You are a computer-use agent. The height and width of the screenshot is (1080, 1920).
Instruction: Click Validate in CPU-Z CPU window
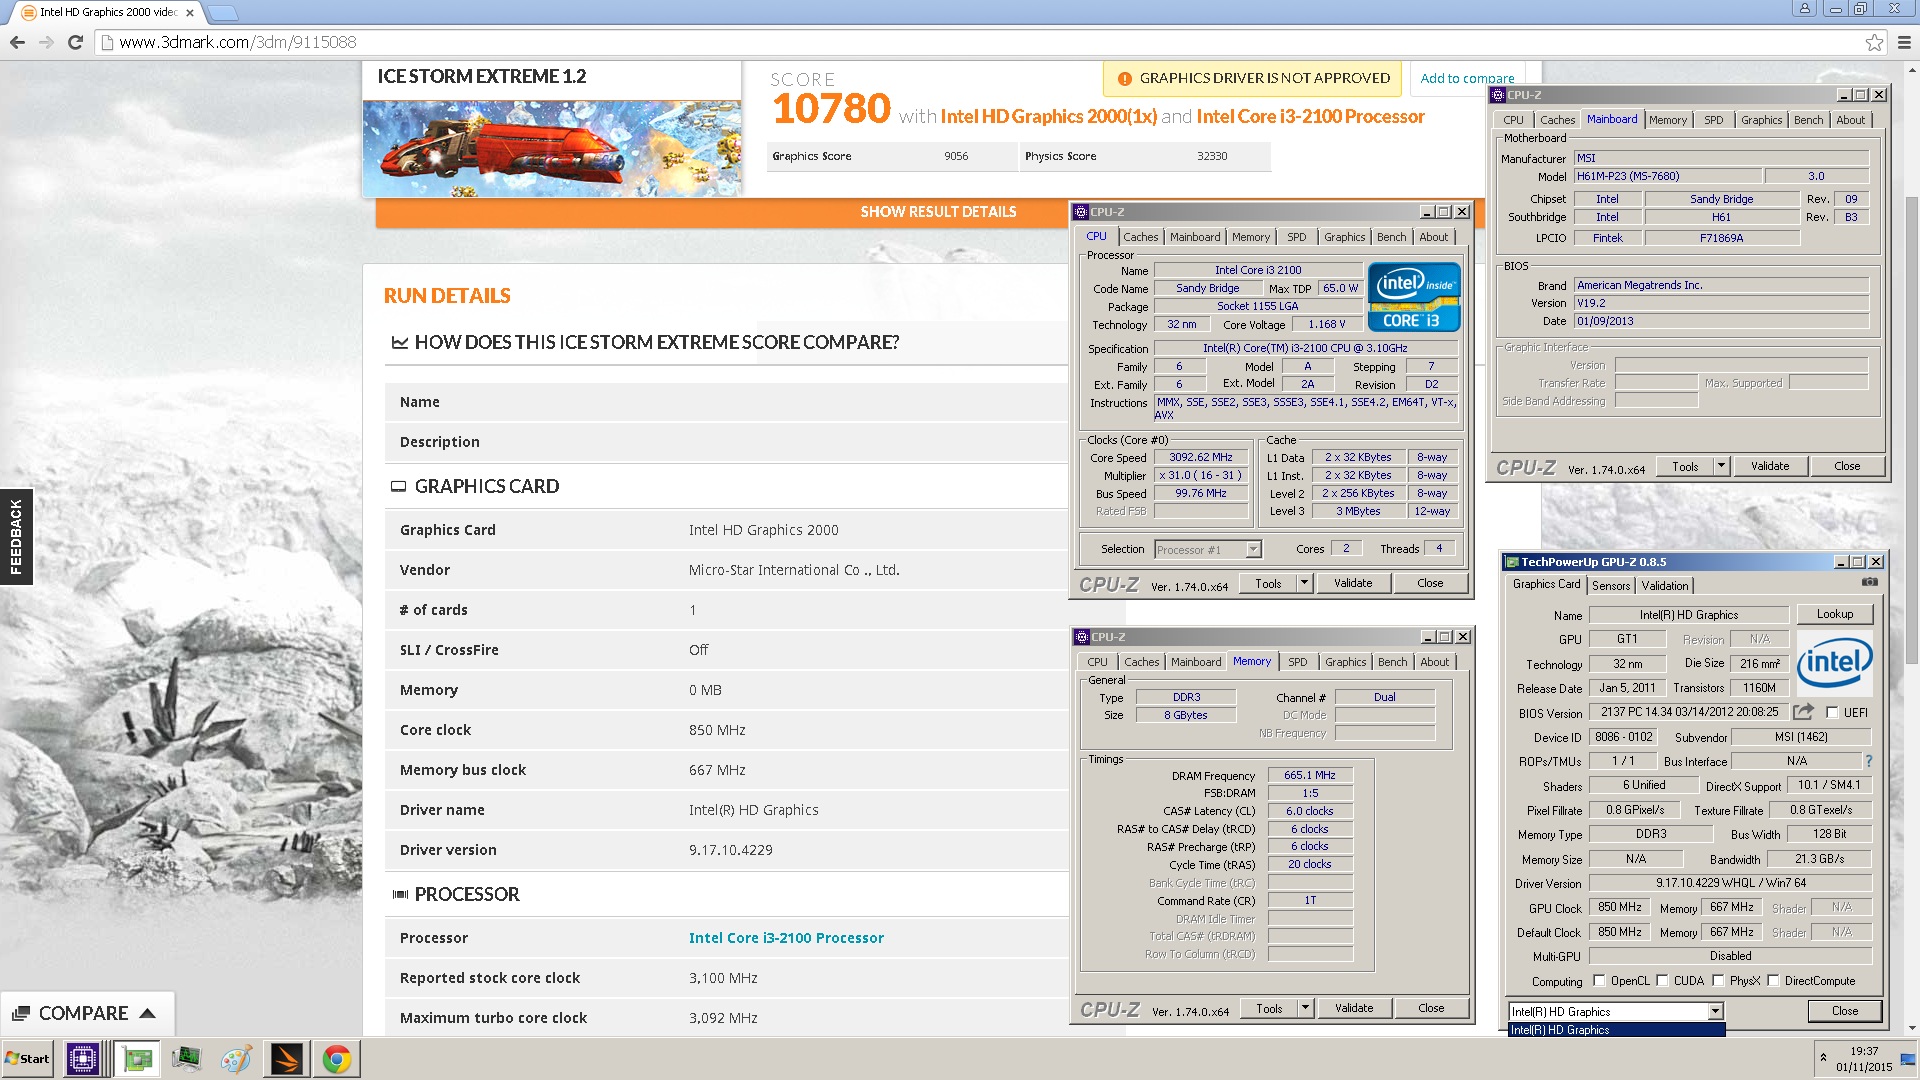[x=1353, y=583]
